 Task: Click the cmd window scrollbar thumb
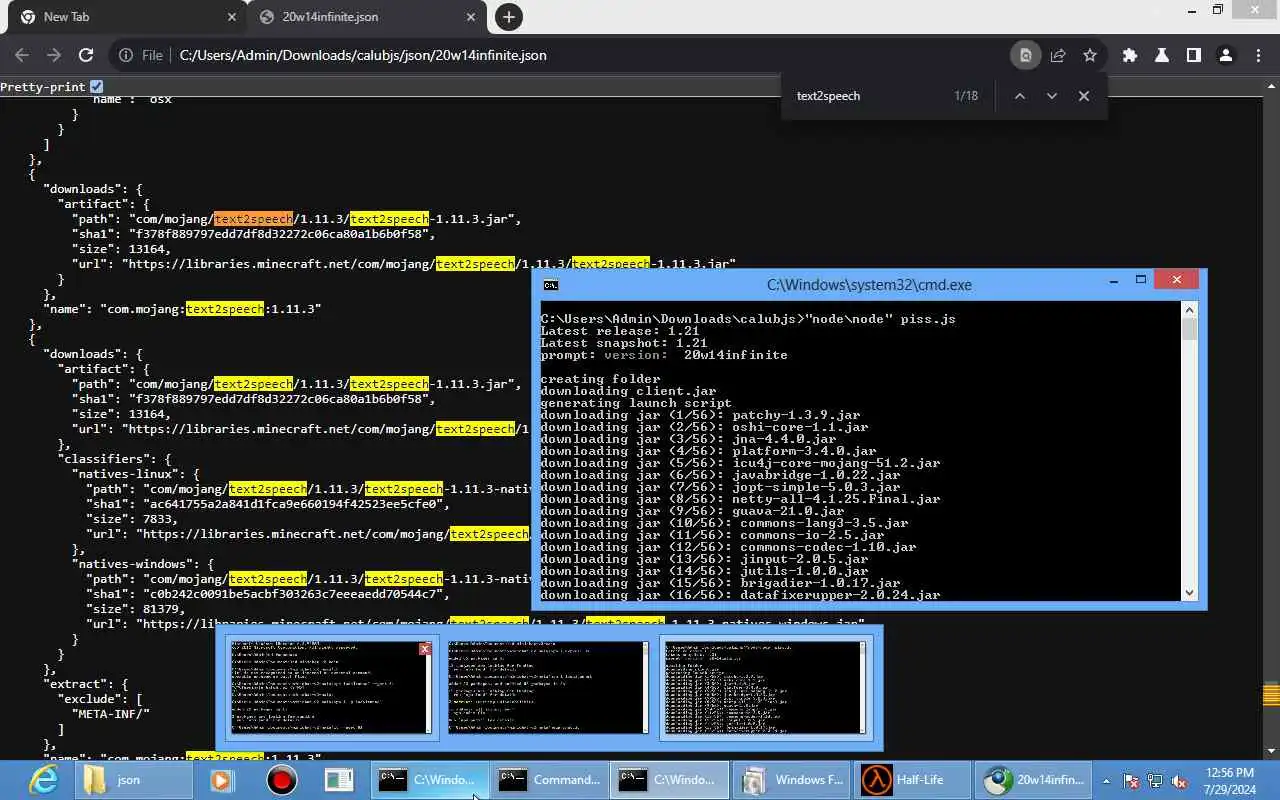[1189, 329]
